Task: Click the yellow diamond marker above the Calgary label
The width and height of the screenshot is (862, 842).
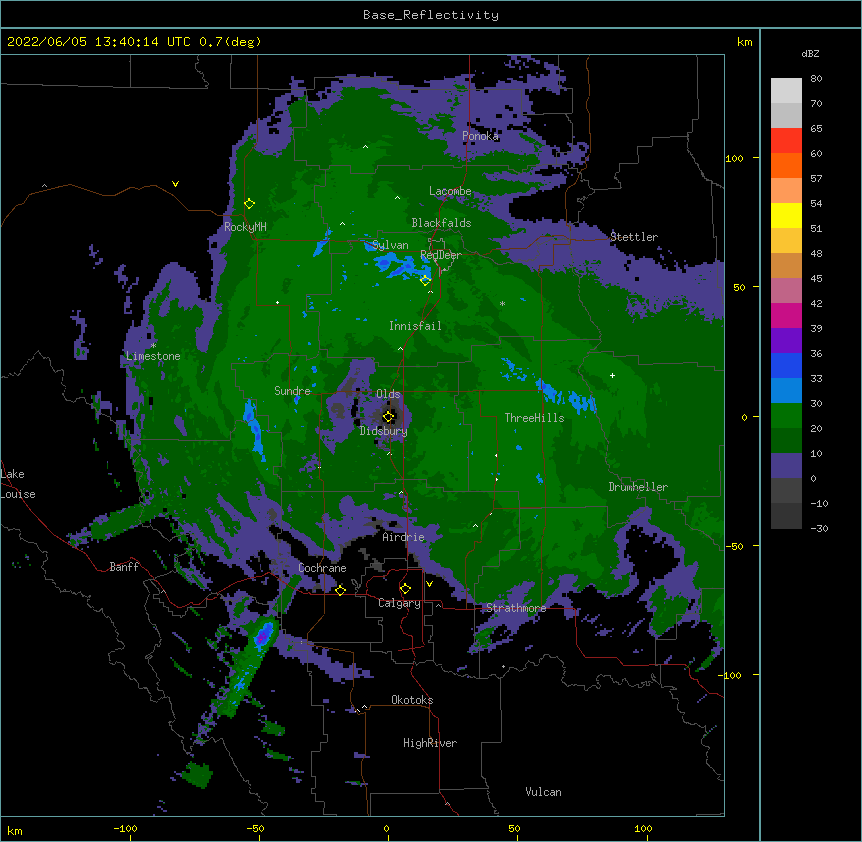Action: tap(405, 589)
